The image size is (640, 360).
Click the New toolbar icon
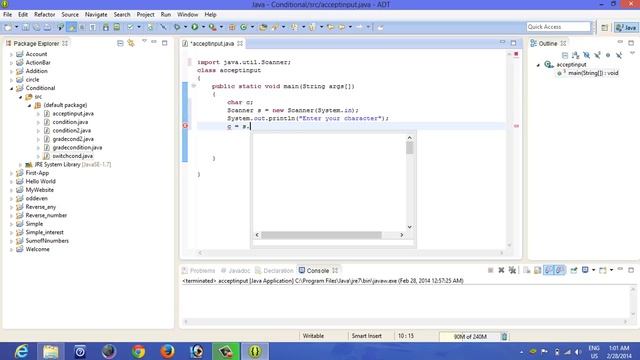point(8,27)
